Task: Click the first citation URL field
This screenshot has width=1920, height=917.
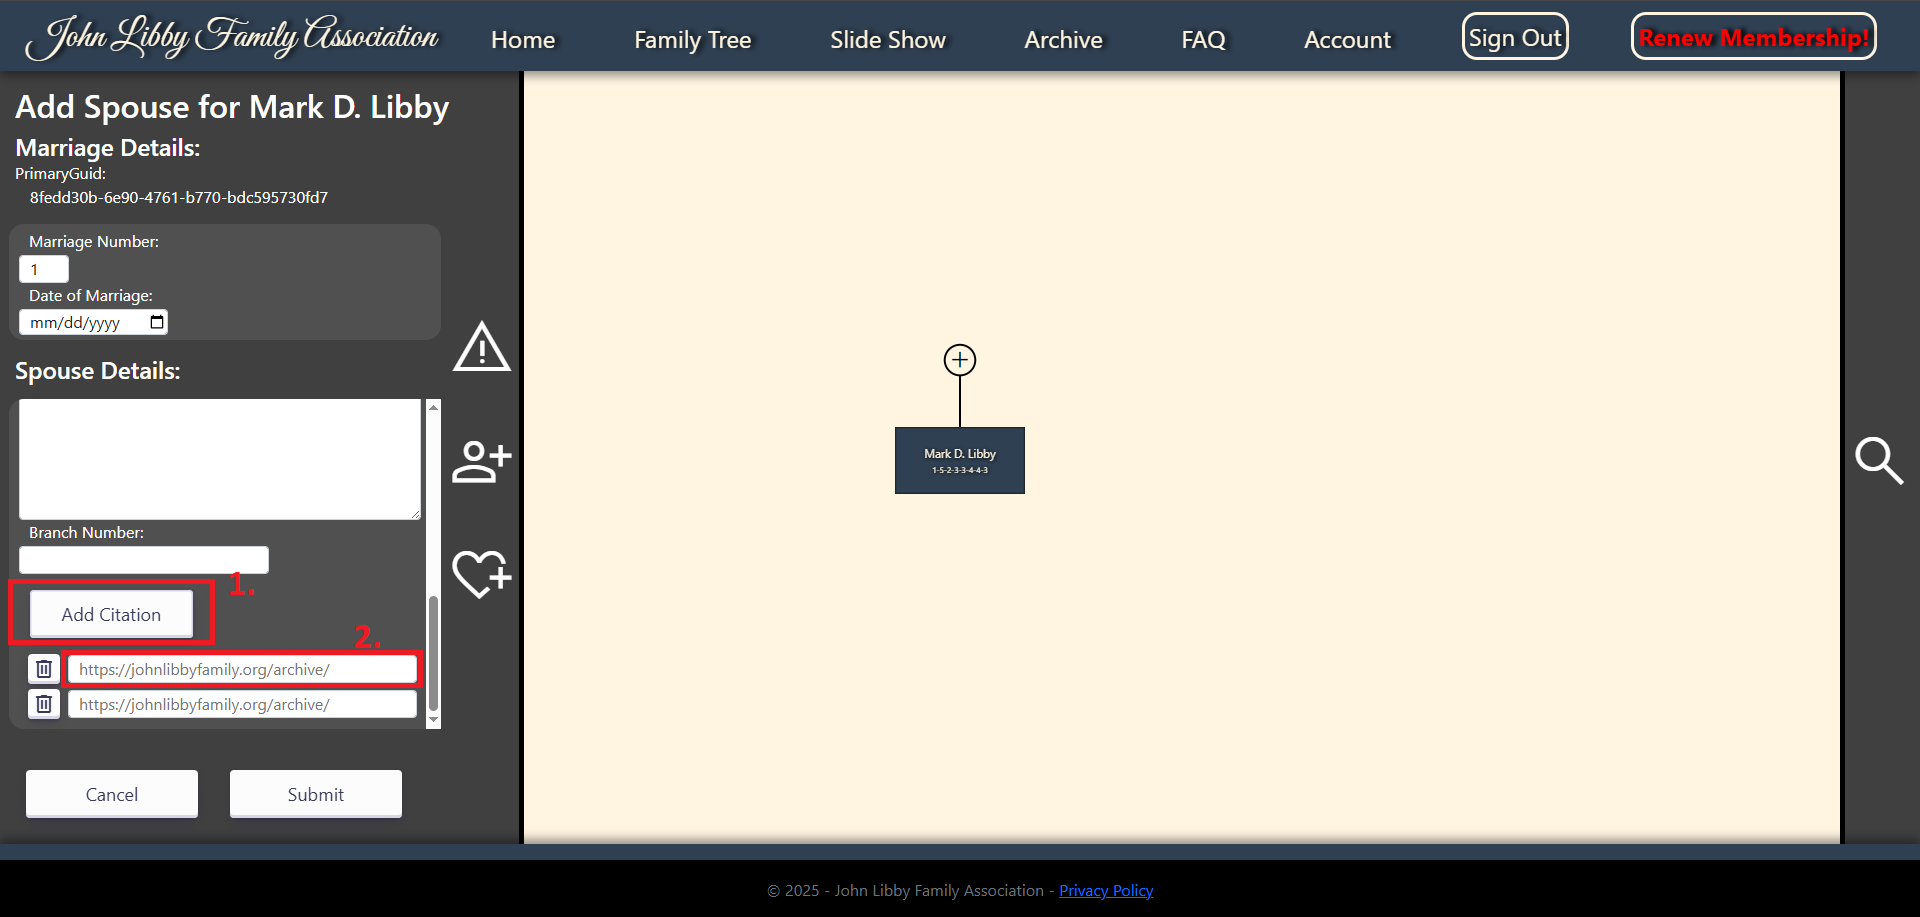Action: click(x=242, y=669)
